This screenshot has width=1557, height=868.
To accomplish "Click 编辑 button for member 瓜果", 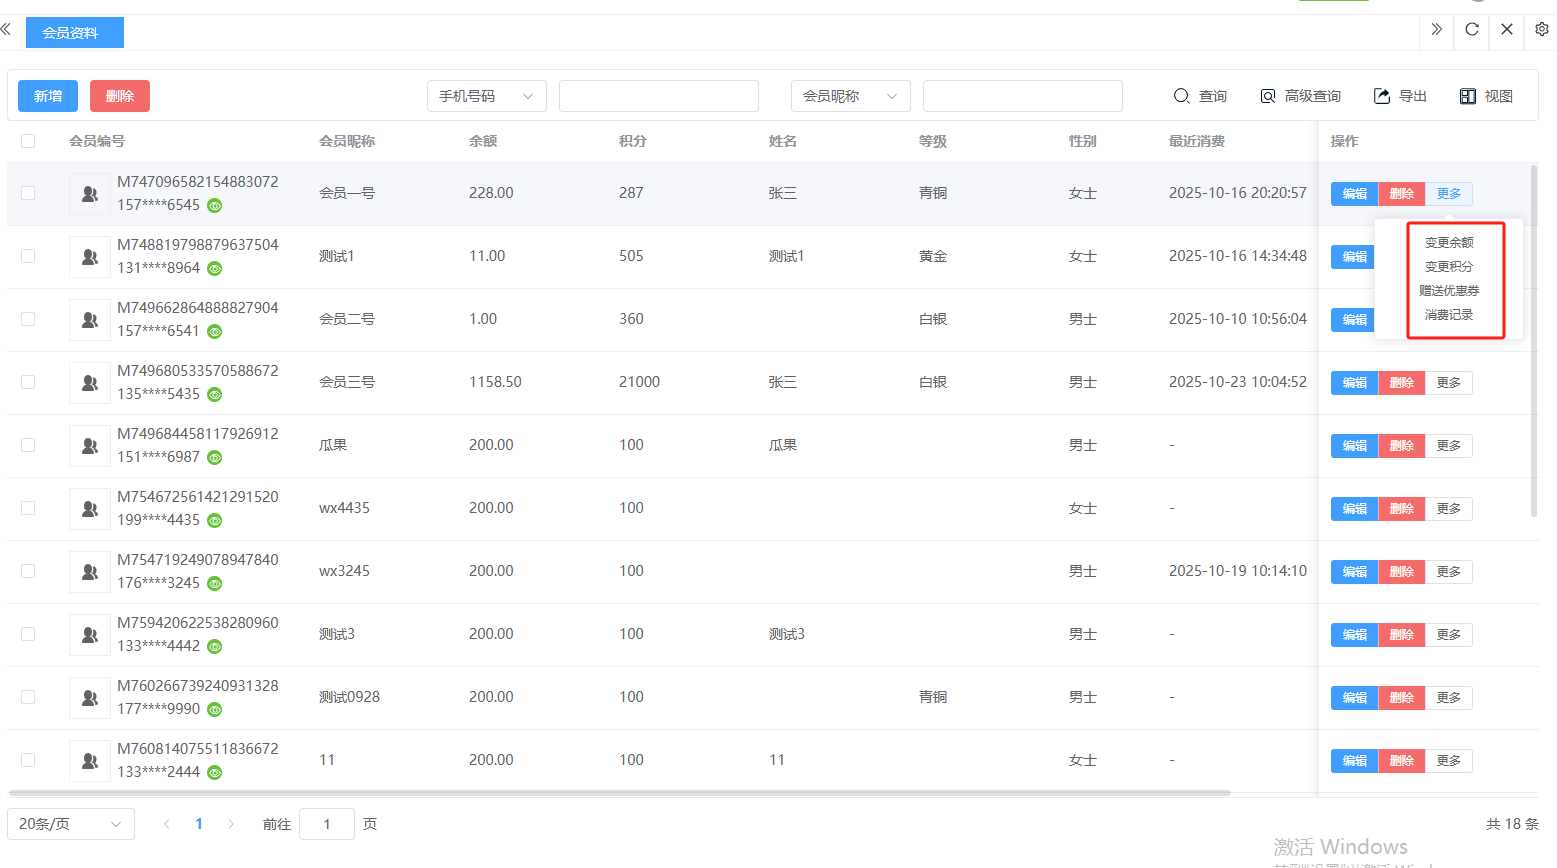I will coord(1354,446).
